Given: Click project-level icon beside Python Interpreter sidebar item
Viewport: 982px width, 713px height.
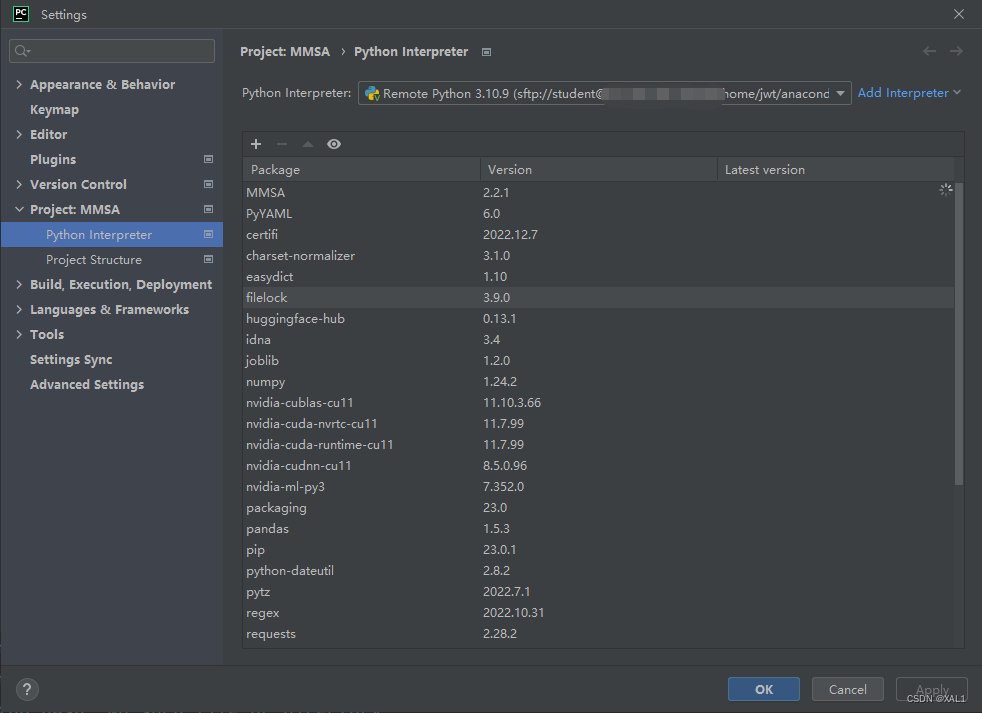Looking at the screenshot, I should tap(209, 234).
